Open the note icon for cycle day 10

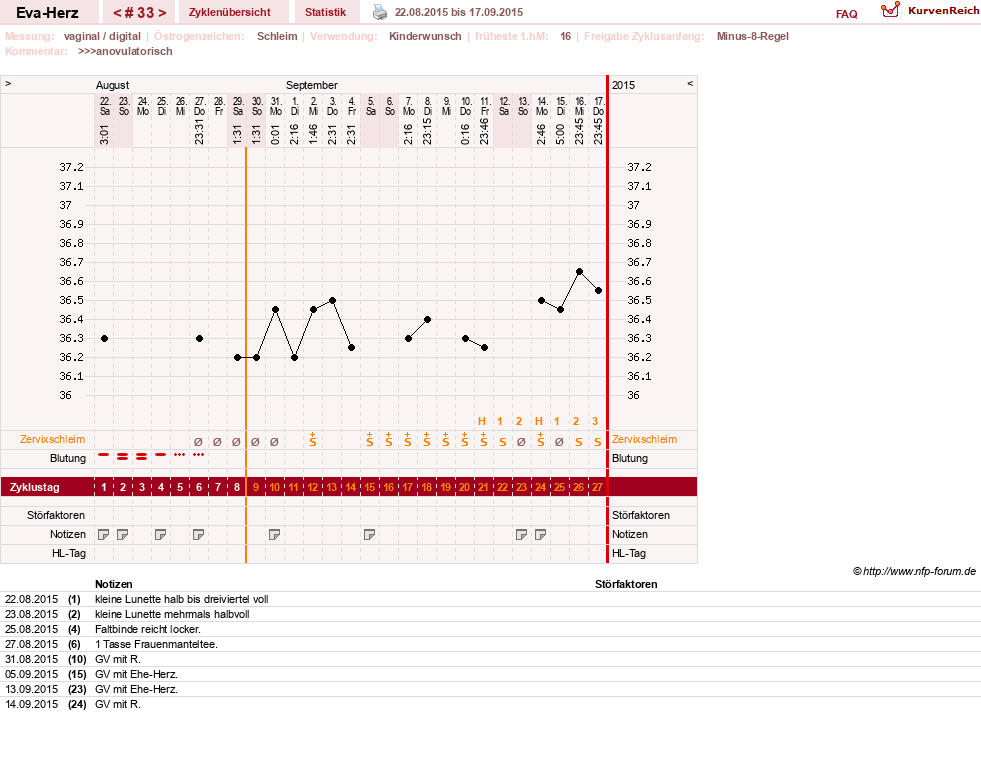(274, 535)
